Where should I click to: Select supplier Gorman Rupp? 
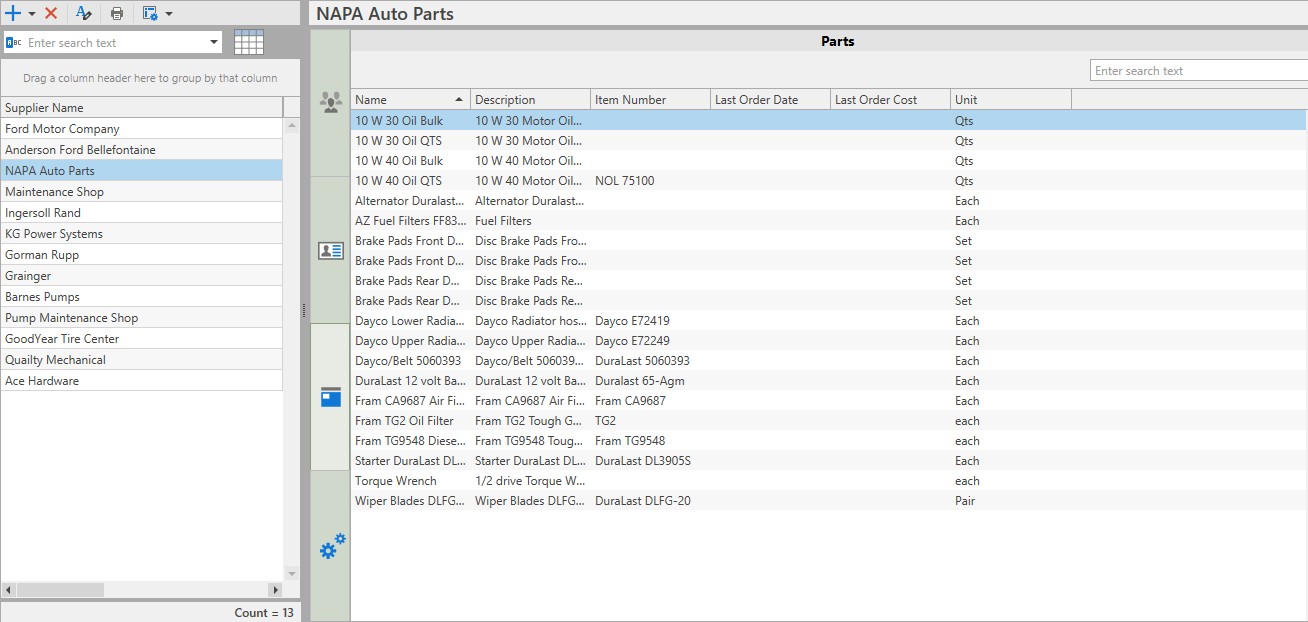(142, 254)
